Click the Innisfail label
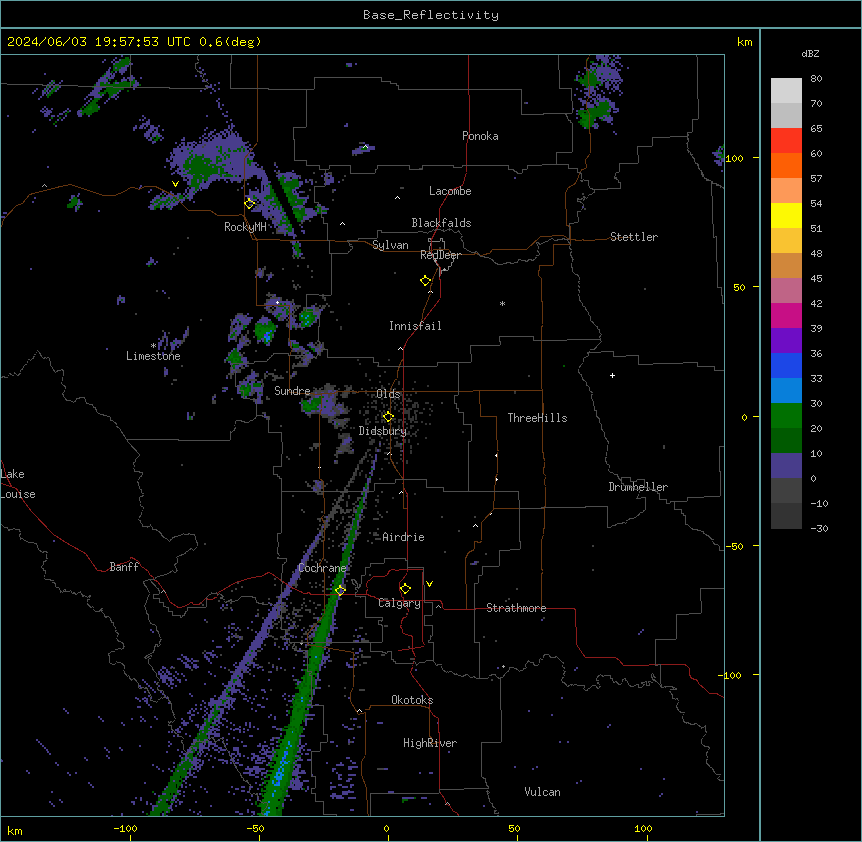This screenshot has width=862, height=842. click(415, 326)
